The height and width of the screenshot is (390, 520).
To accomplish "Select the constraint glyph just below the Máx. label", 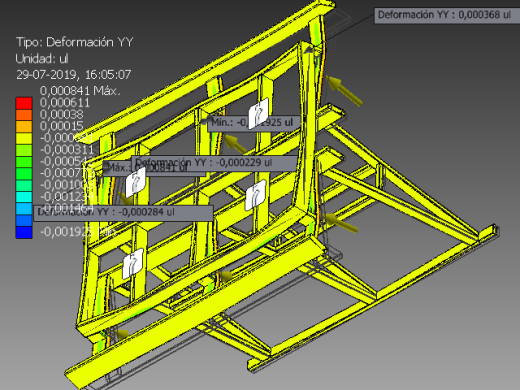I will pos(135,181).
